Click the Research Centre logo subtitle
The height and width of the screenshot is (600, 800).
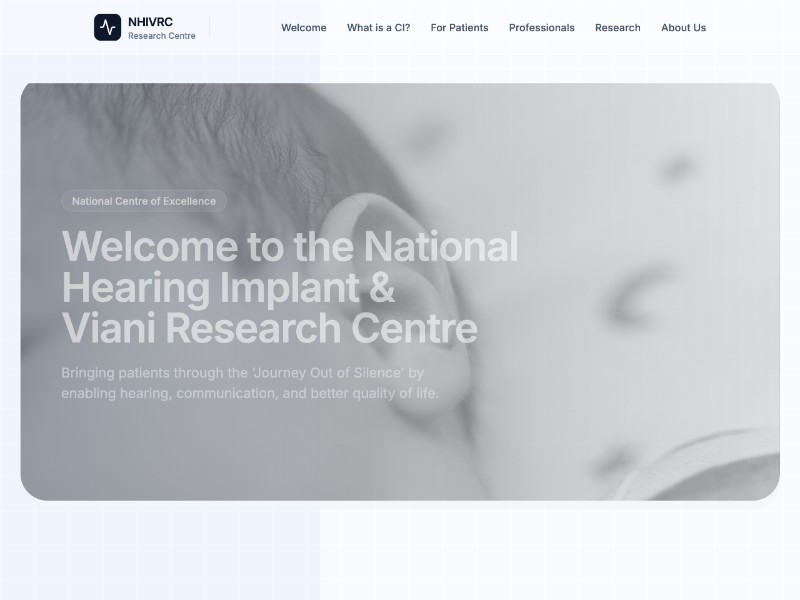[x=162, y=36]
